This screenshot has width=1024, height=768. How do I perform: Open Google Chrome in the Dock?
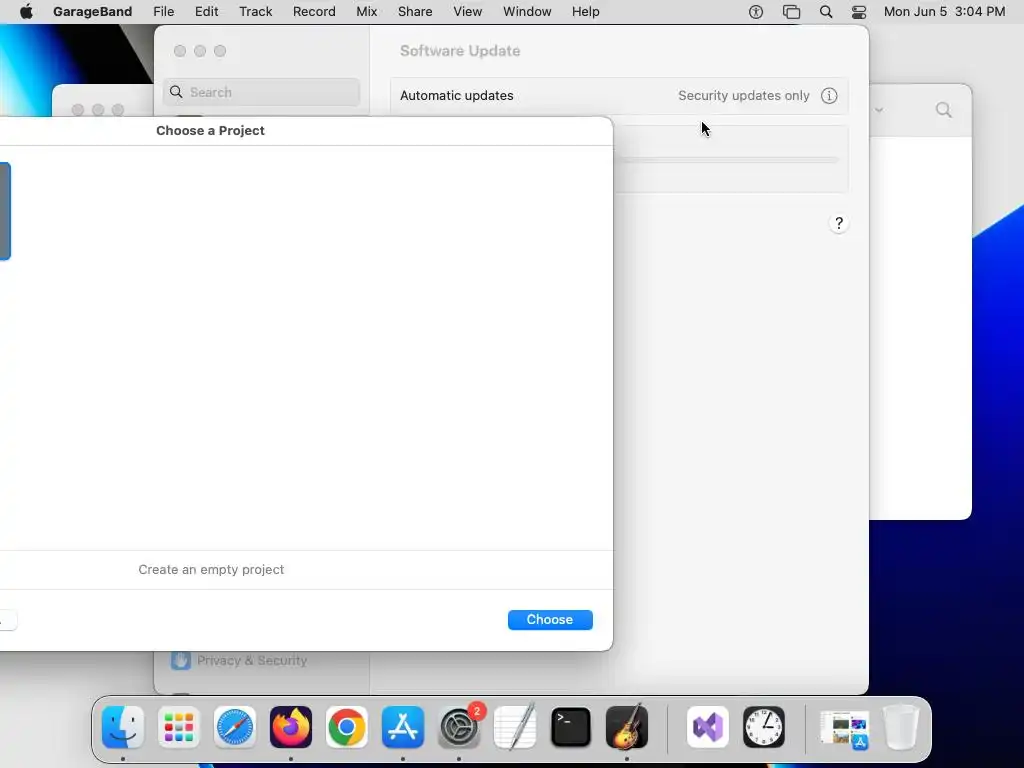point(347,727)
